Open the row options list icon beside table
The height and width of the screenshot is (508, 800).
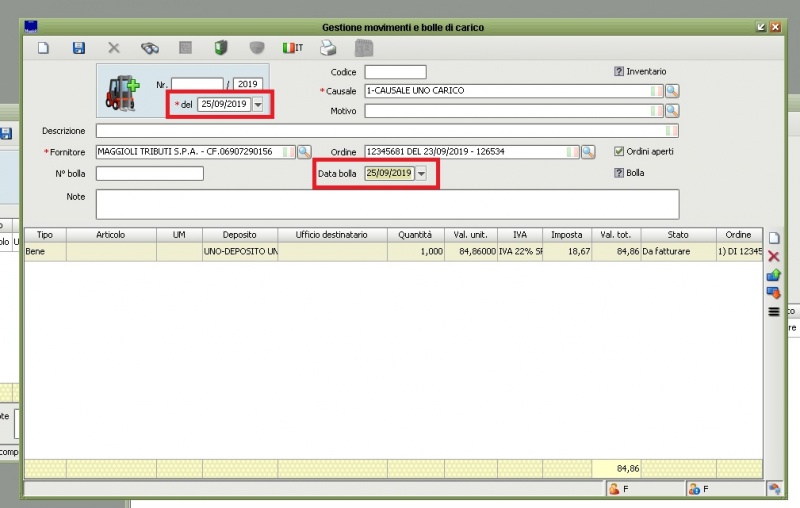pyautogui.click(x=773, y=312)
